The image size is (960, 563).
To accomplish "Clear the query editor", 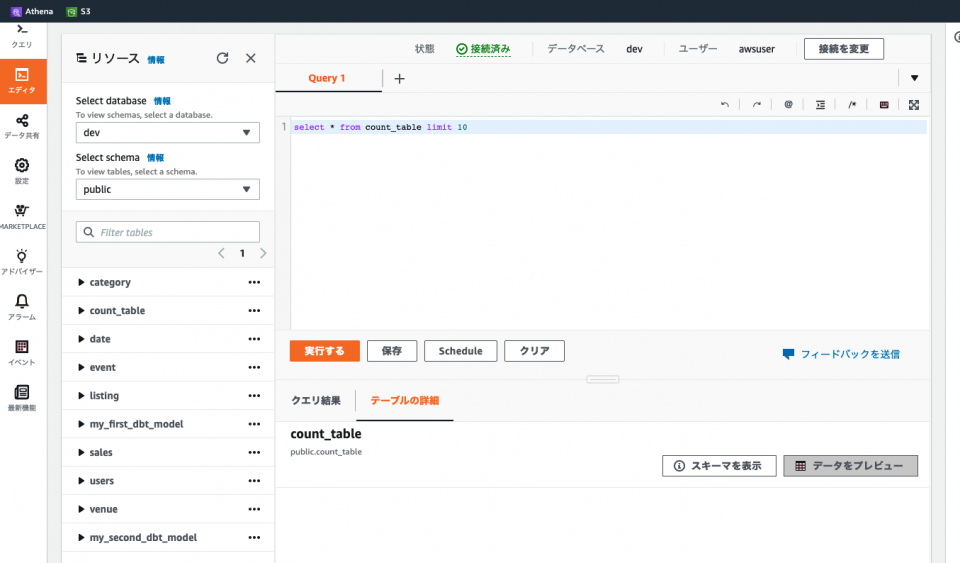I will (534, 351).
